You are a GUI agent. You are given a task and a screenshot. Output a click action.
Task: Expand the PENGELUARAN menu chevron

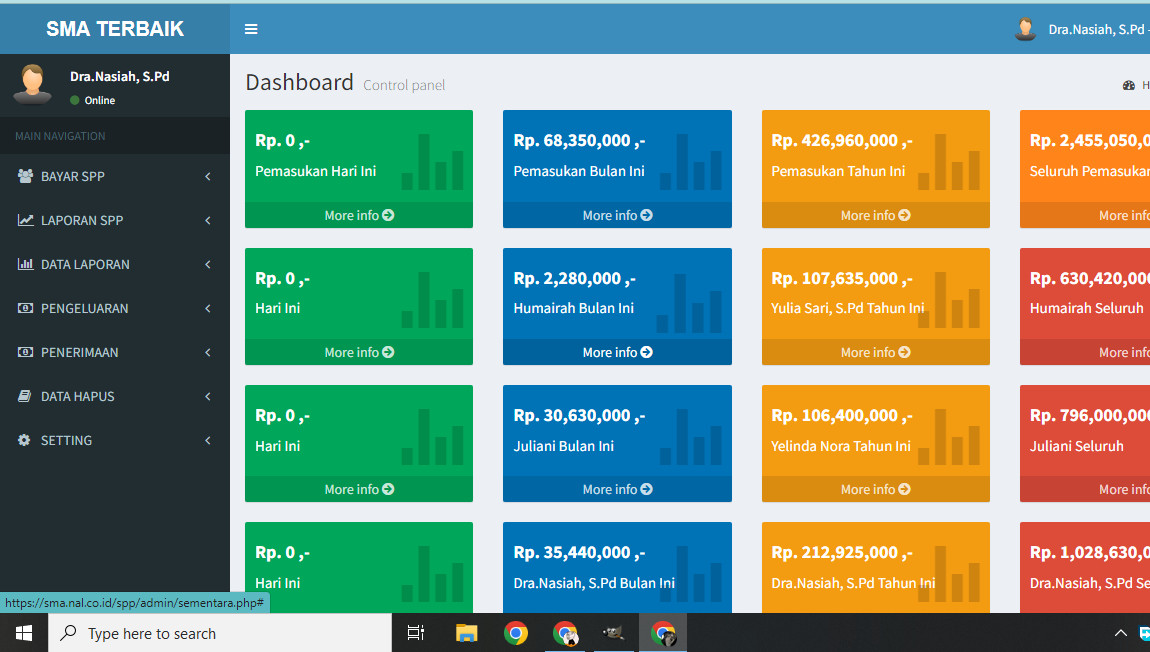click(x=207, y=308)
